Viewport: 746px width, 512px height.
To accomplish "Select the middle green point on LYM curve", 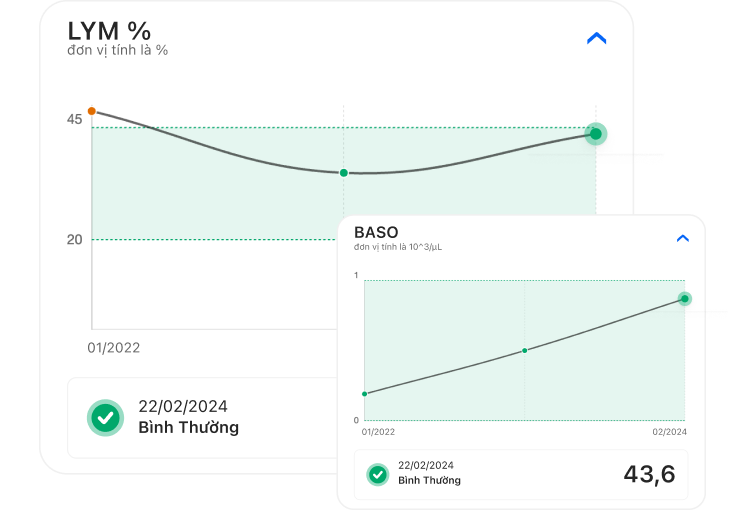I will 344,173.
